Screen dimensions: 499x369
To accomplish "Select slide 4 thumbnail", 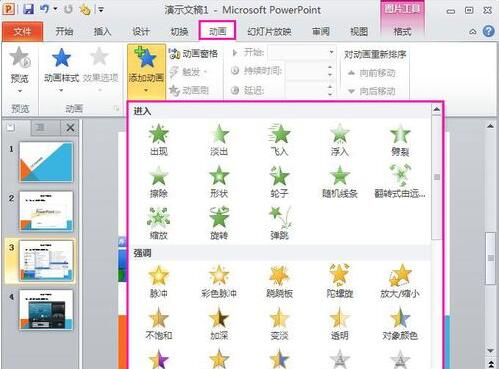I will click(46, 310).
